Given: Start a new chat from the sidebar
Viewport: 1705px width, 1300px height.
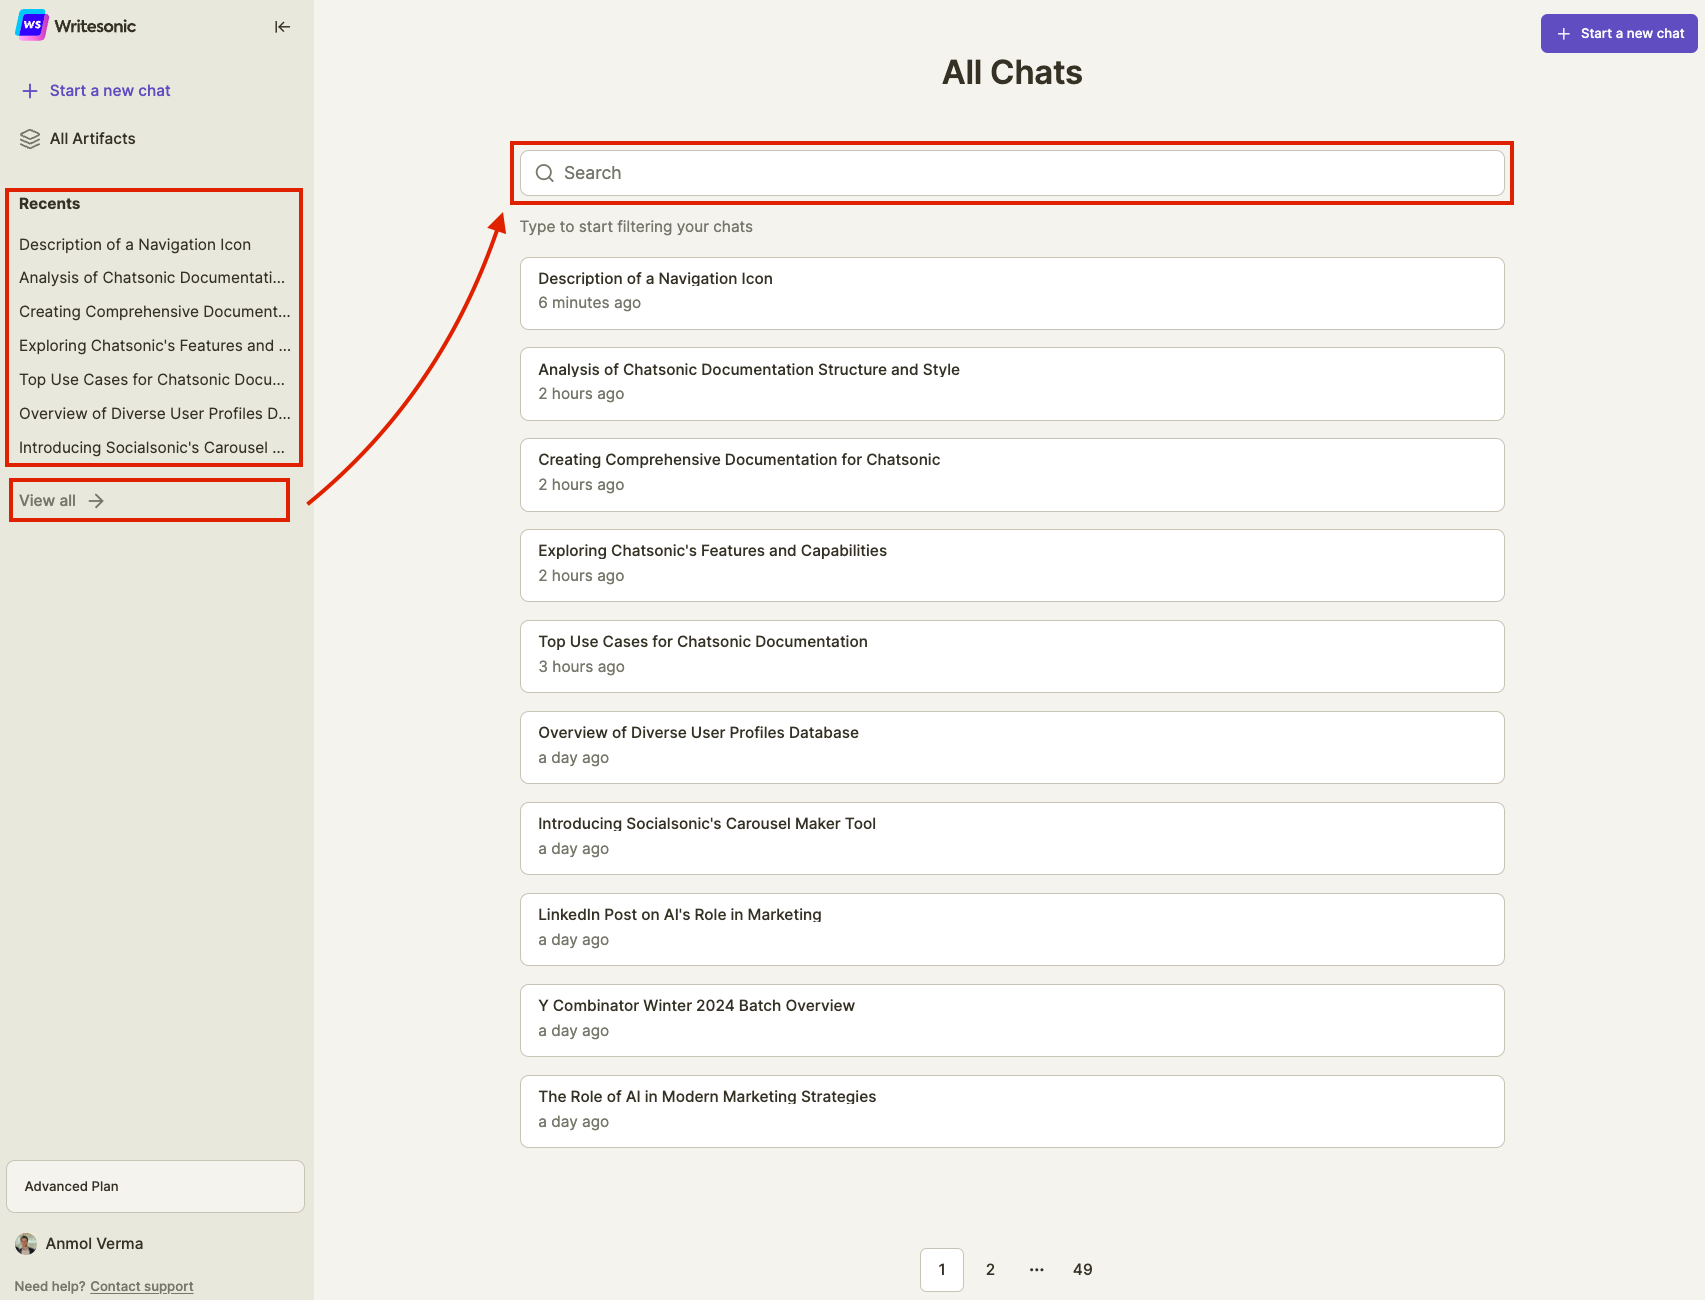Looking at the screenshot, I should tap(96, 91).
